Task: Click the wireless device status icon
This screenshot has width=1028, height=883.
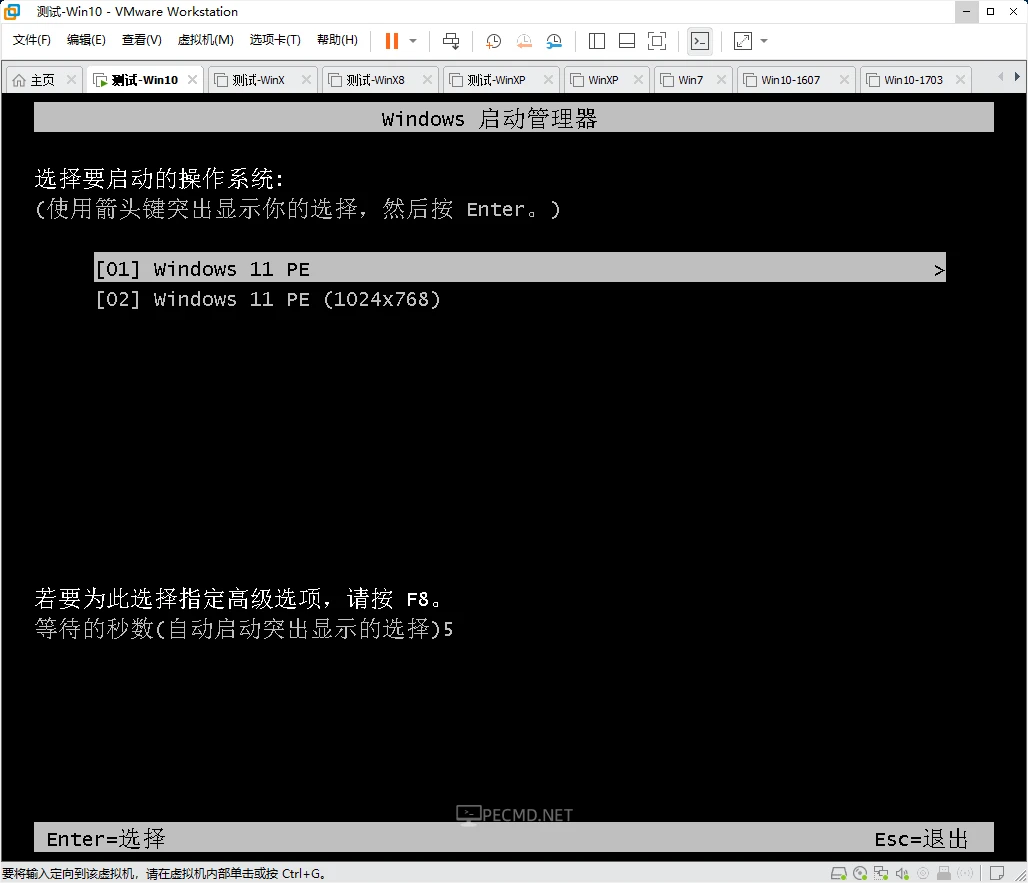Action: 965,873
